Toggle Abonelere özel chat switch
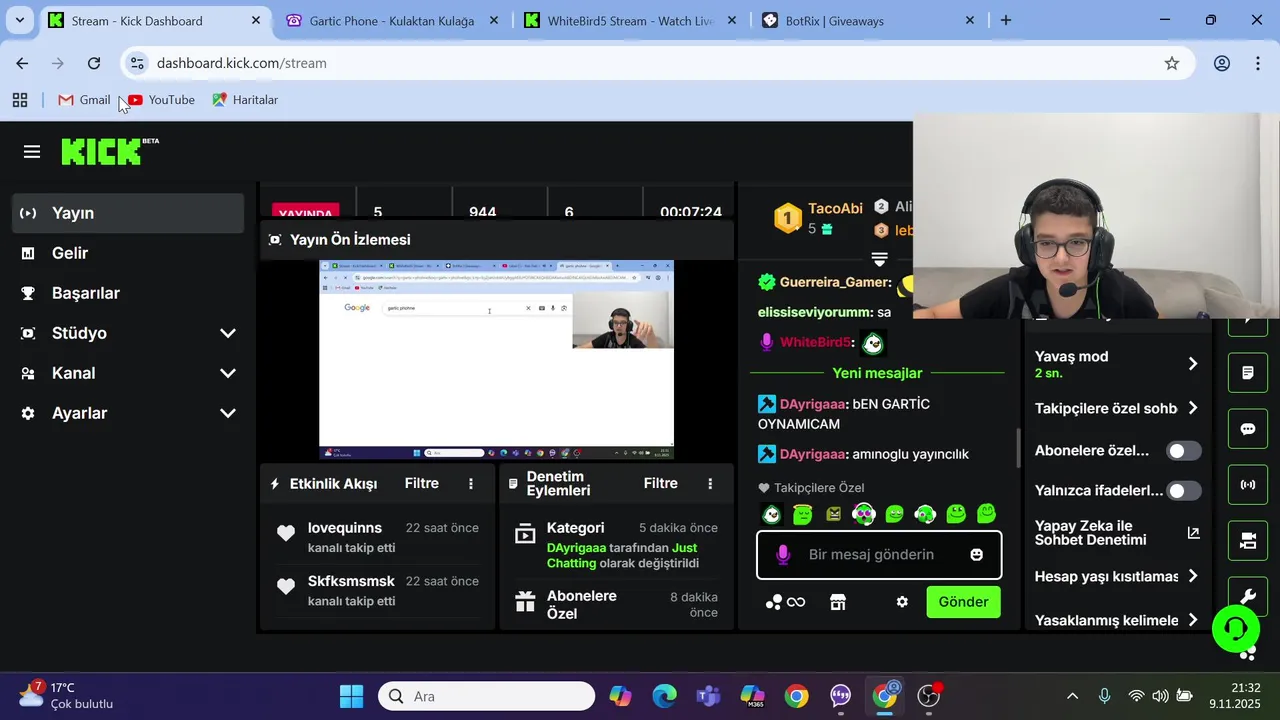The width and height of the screenshot is (1280, 720). pyautogui.click(x=1184, y=451)
